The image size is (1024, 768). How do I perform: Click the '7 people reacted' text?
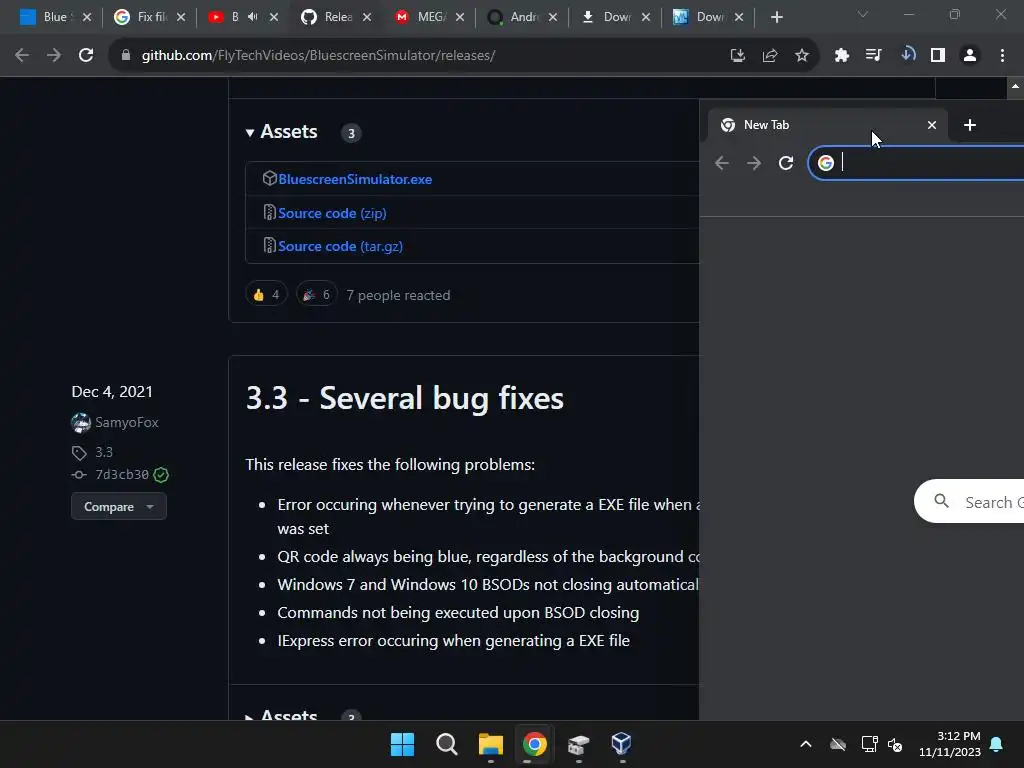click(x=398, y=296)
